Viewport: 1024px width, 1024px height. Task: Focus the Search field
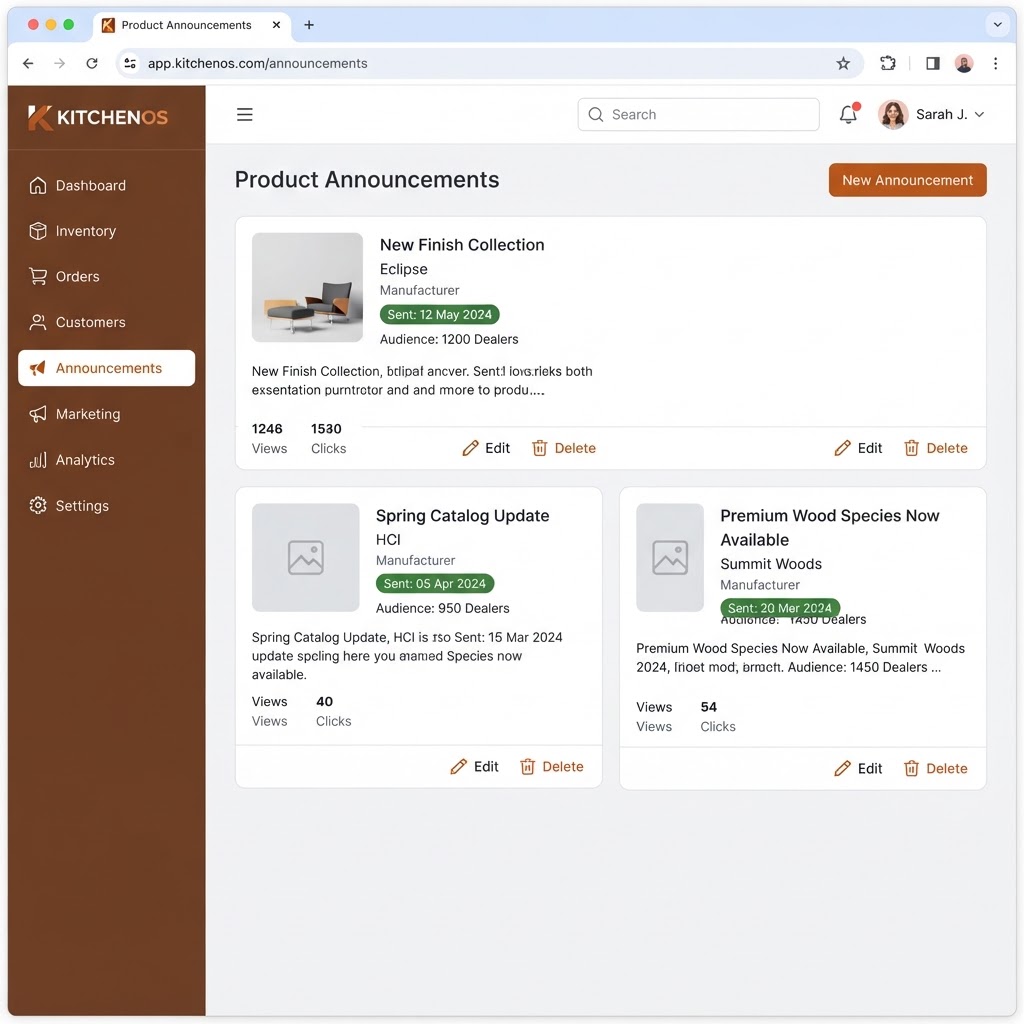coord(698,114)
